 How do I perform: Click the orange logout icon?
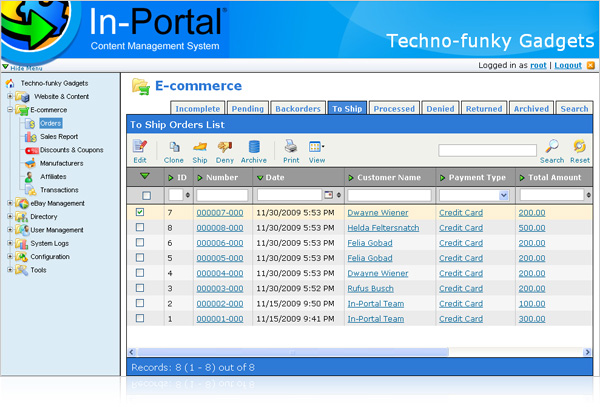[591, 65]
